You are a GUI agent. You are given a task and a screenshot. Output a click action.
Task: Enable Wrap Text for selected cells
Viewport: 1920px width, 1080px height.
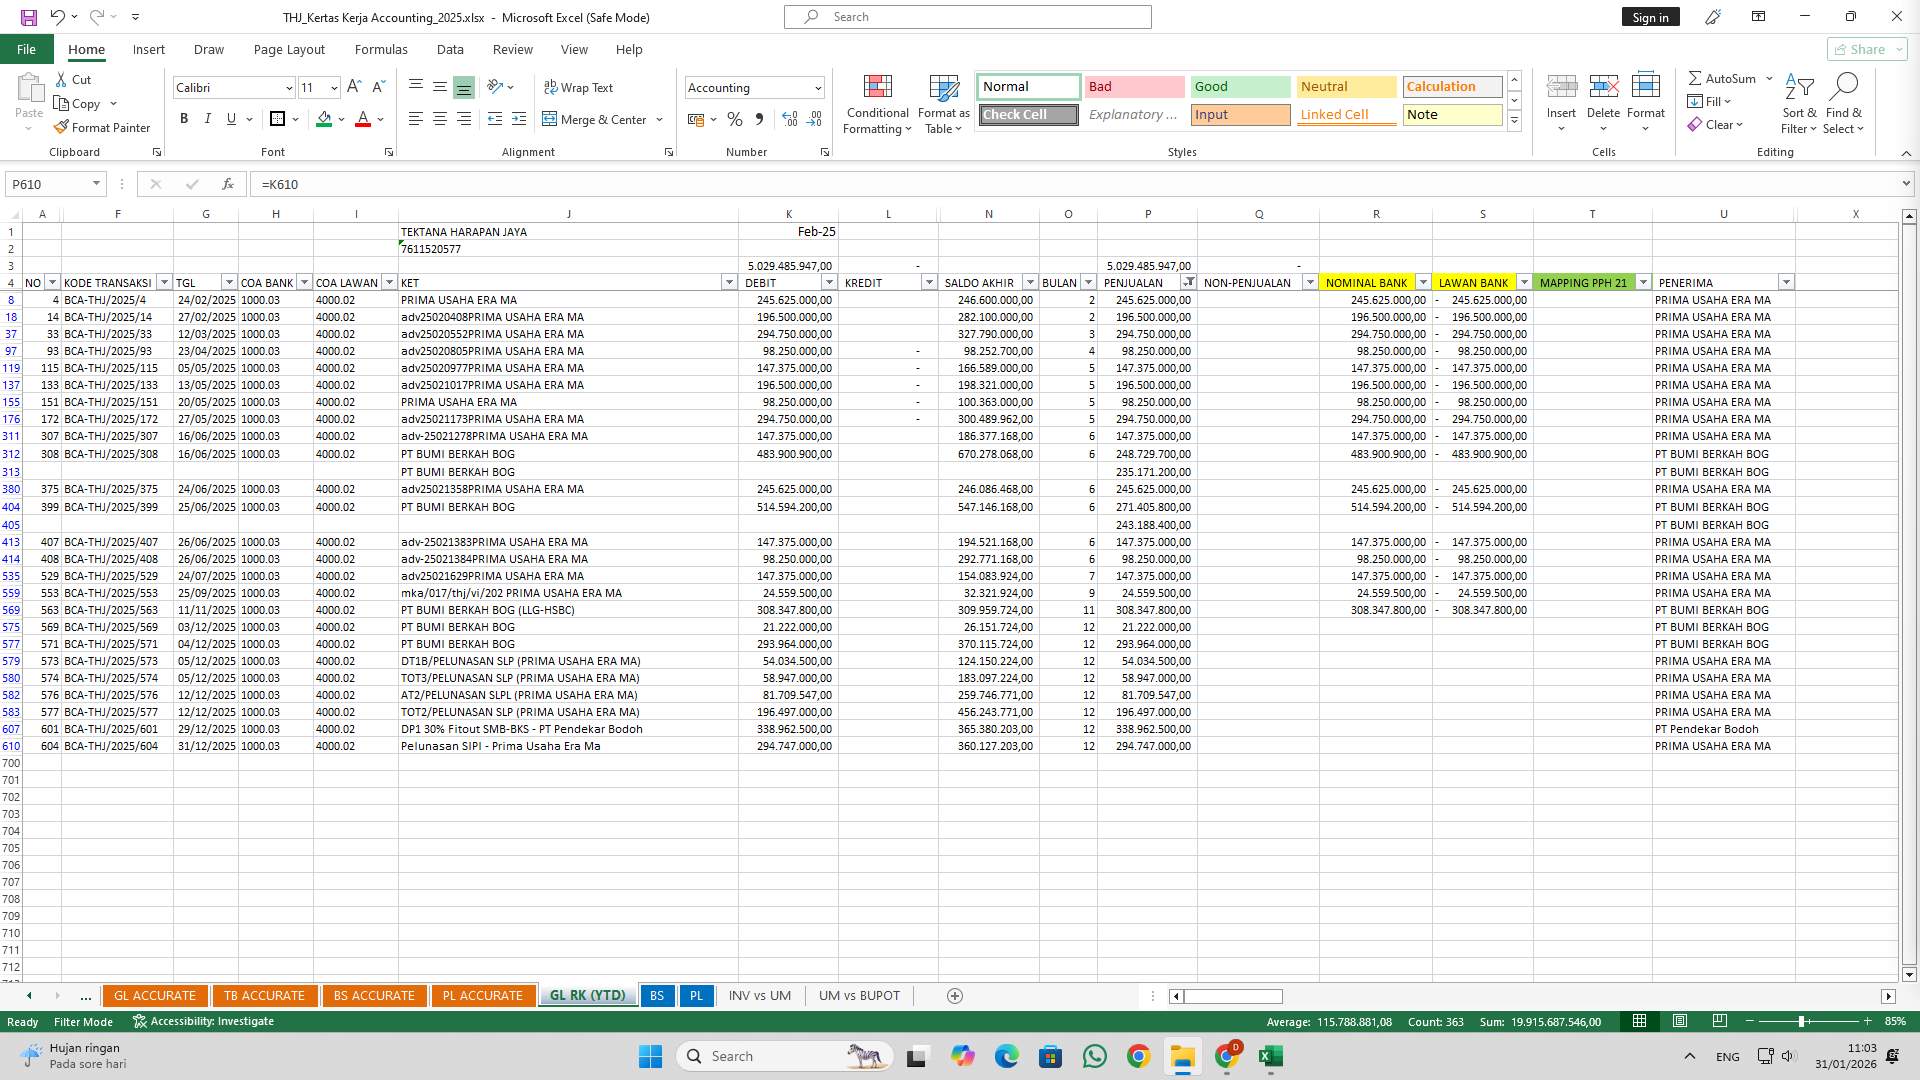tap(580, 87)
